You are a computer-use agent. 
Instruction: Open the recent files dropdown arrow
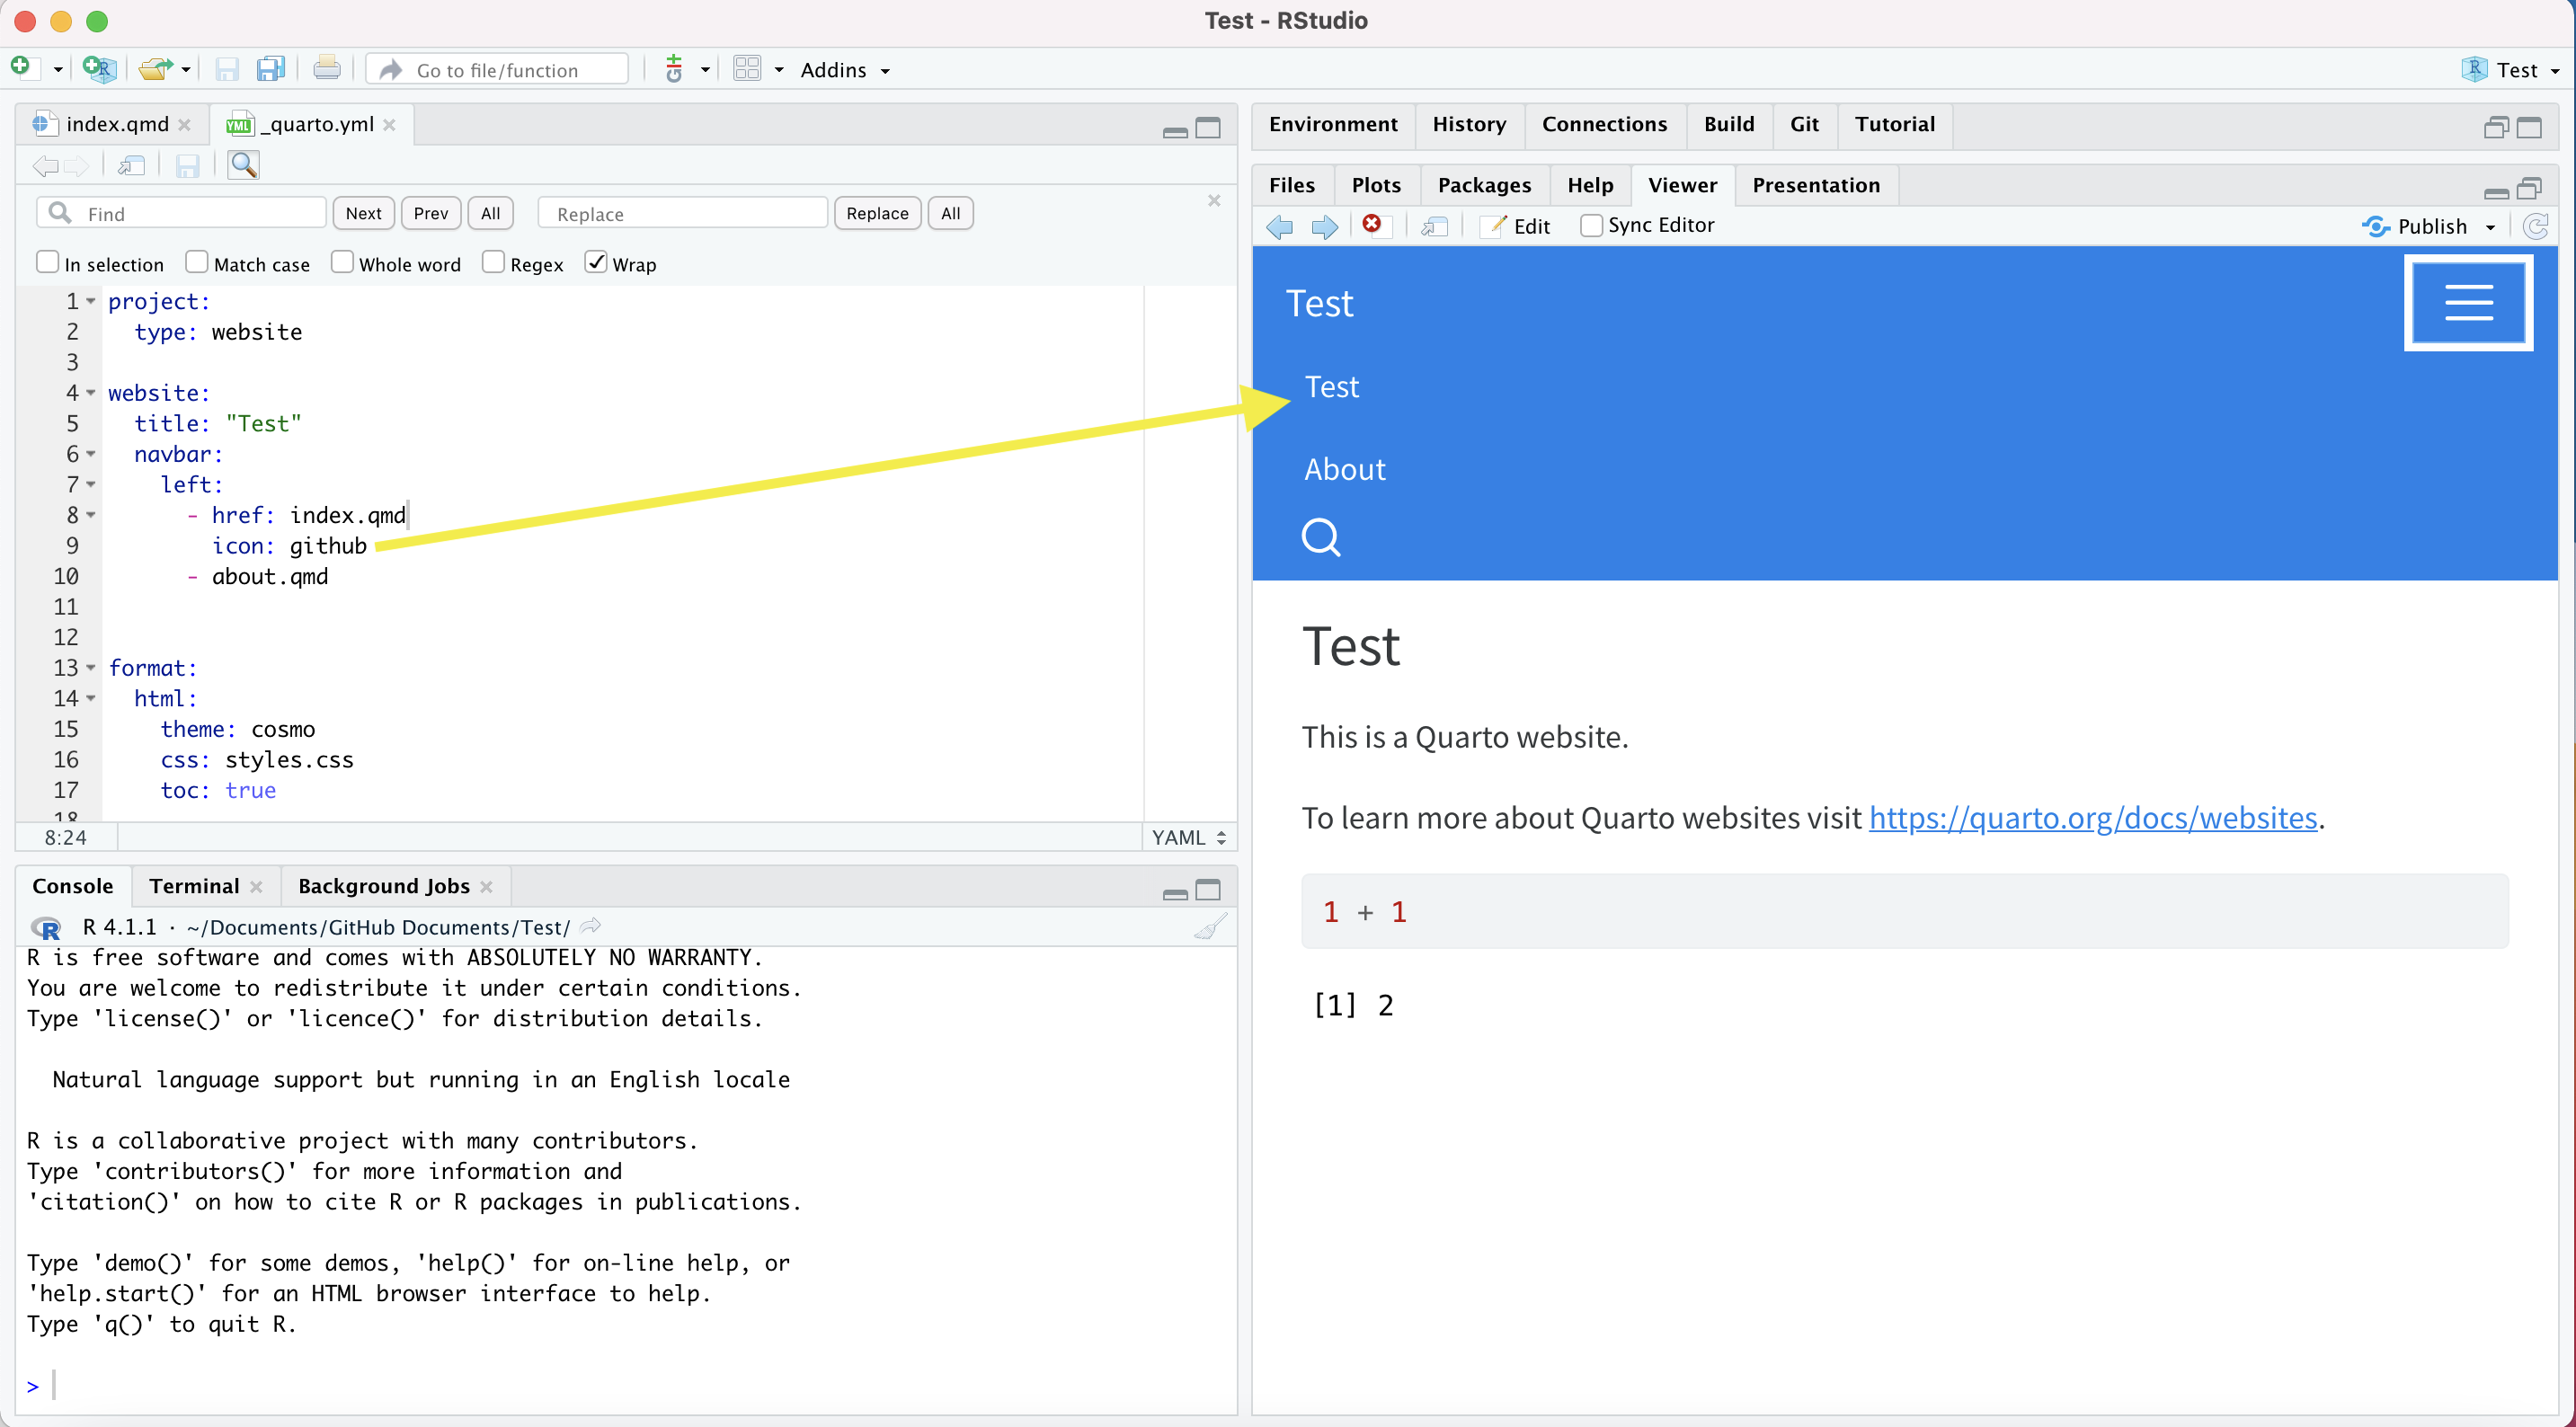(186, 70)
